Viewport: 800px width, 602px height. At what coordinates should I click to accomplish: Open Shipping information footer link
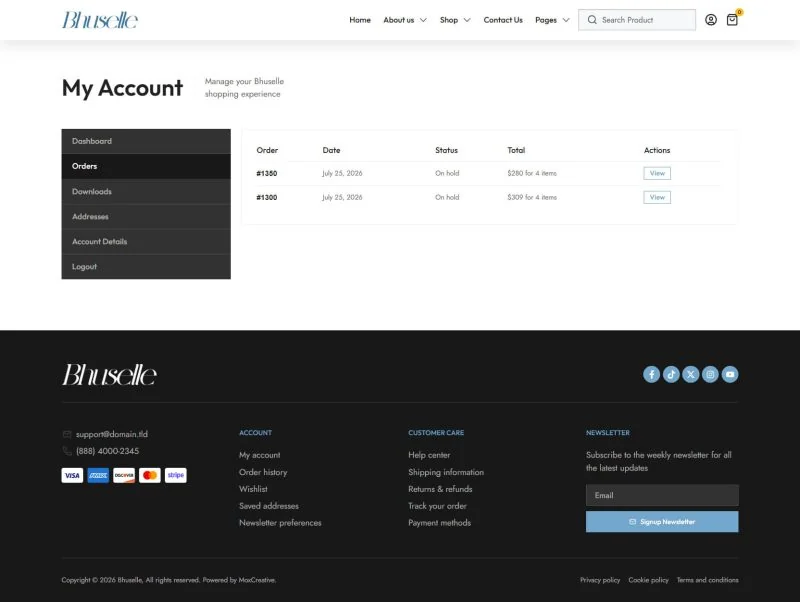[x=446, y=472]
